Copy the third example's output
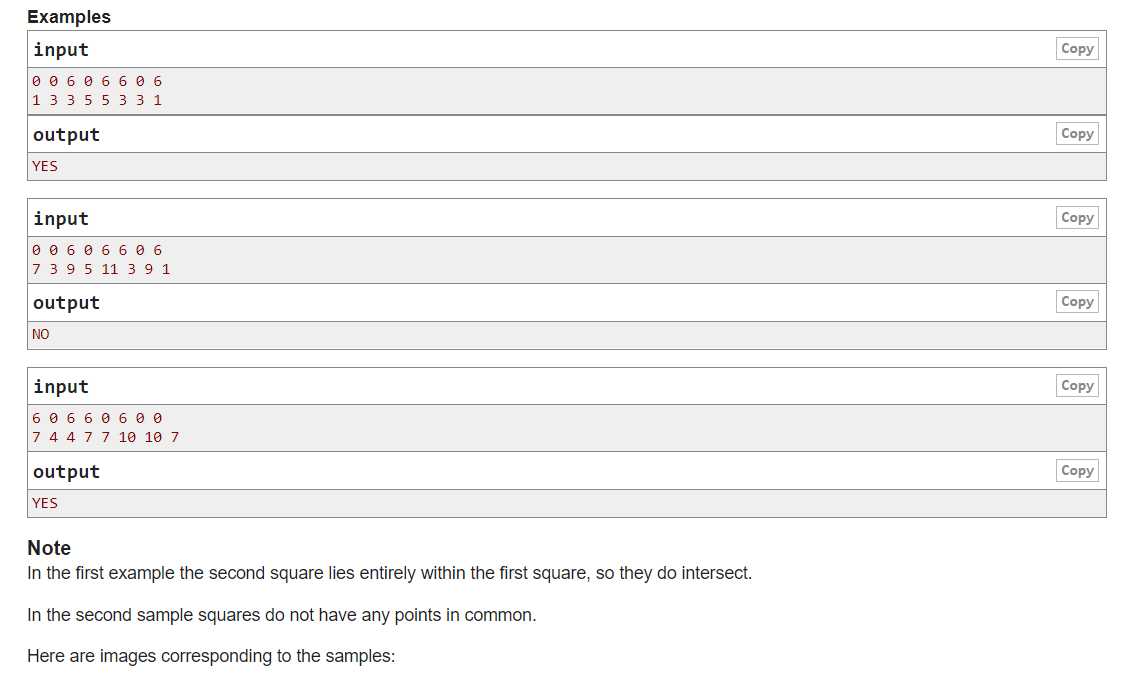The image size is (1131, 679). tap(1076, 470)
